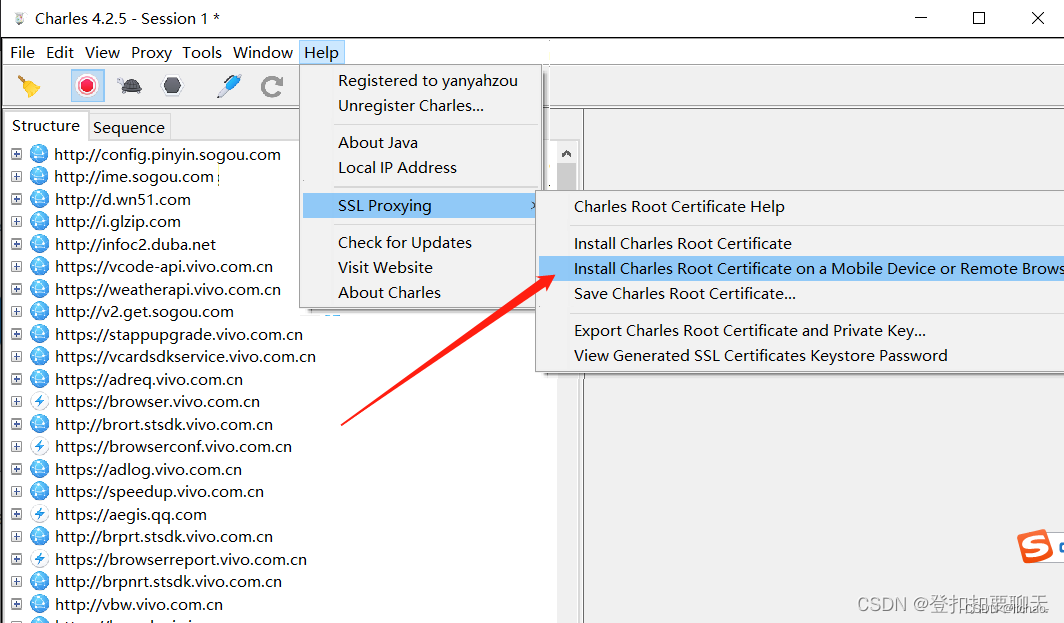This screenshot has width=1064, height=623.
Task: Open the SSL Proxying submenu
Action: click(421, 206)
